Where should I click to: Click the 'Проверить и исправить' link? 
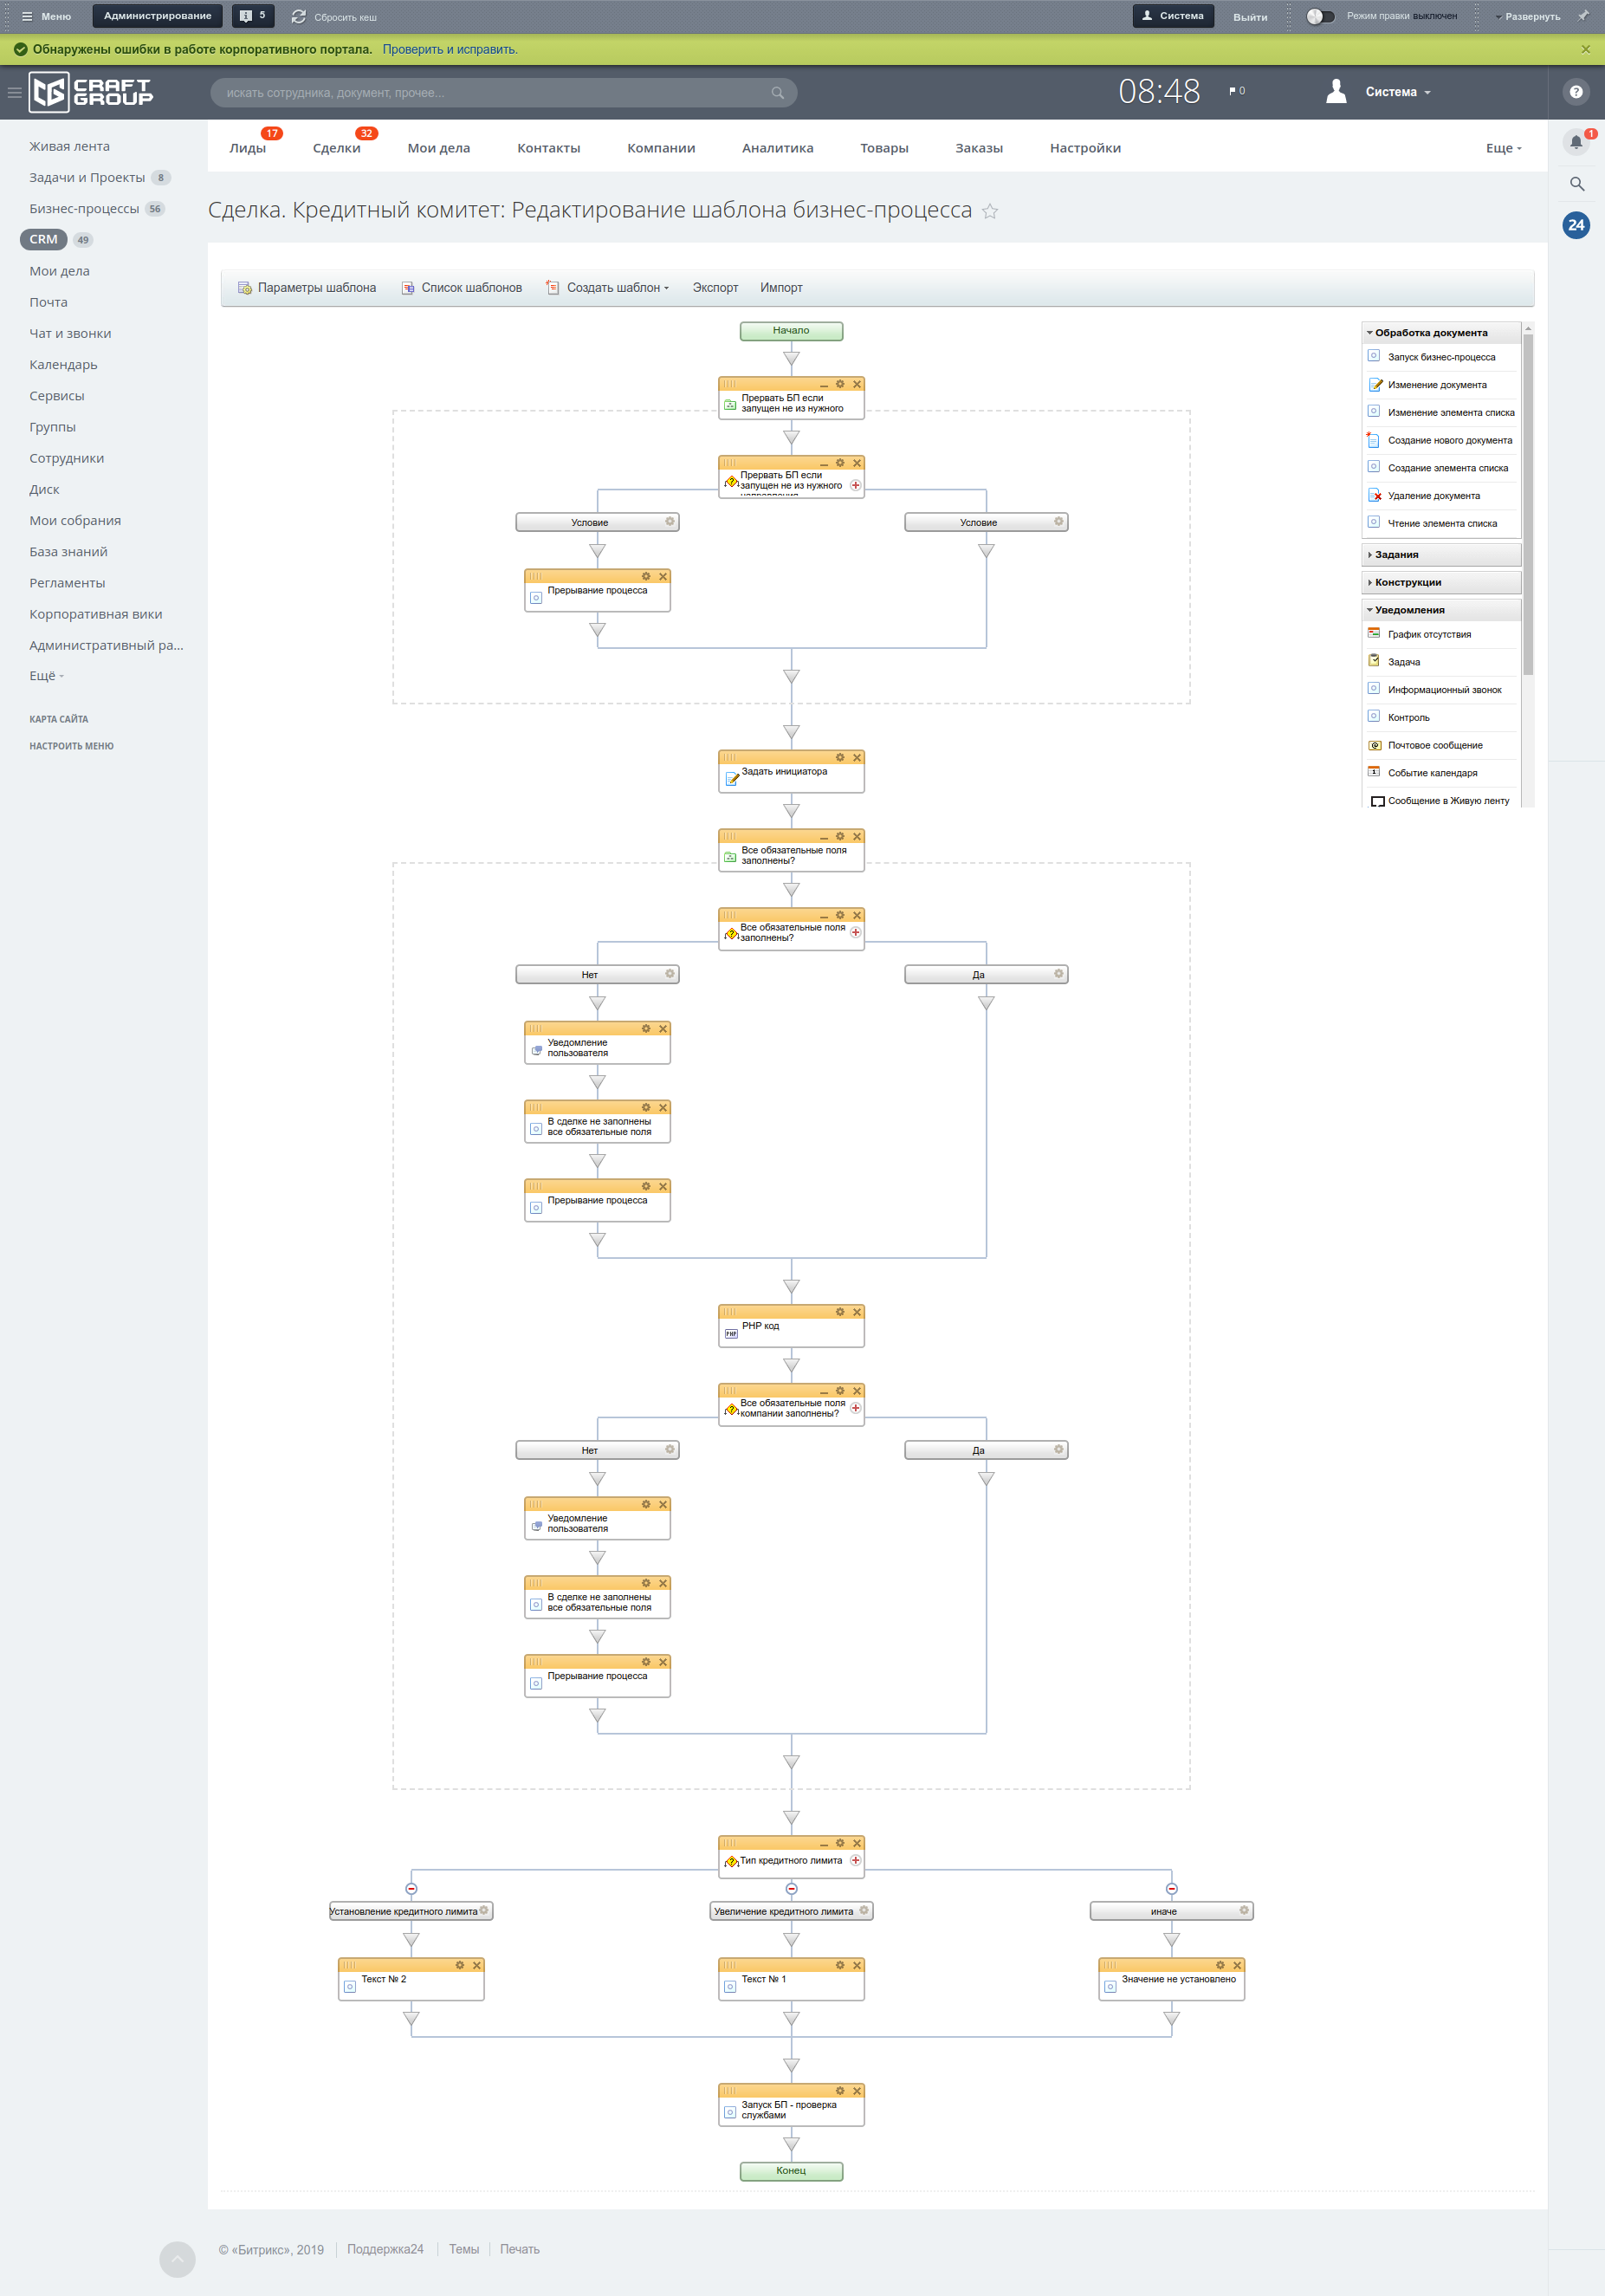pos(450,49)
